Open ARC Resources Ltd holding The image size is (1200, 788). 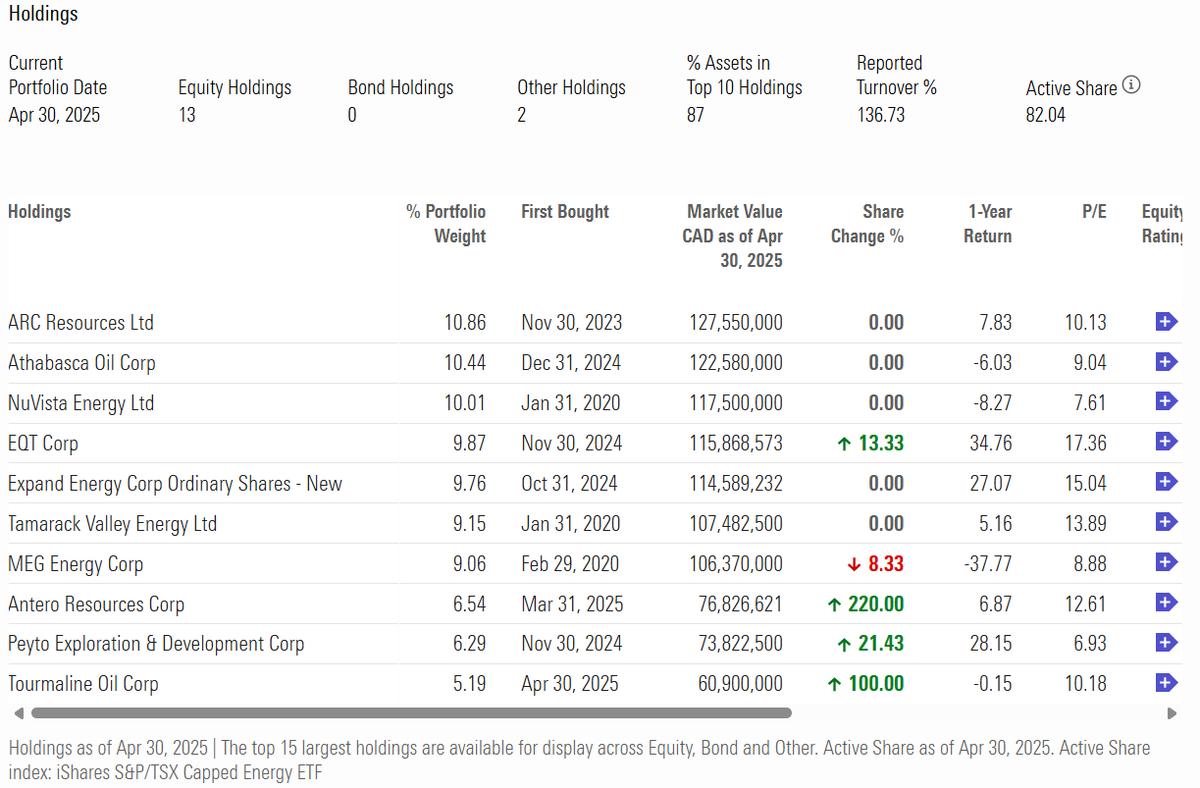tap(81, 323)
